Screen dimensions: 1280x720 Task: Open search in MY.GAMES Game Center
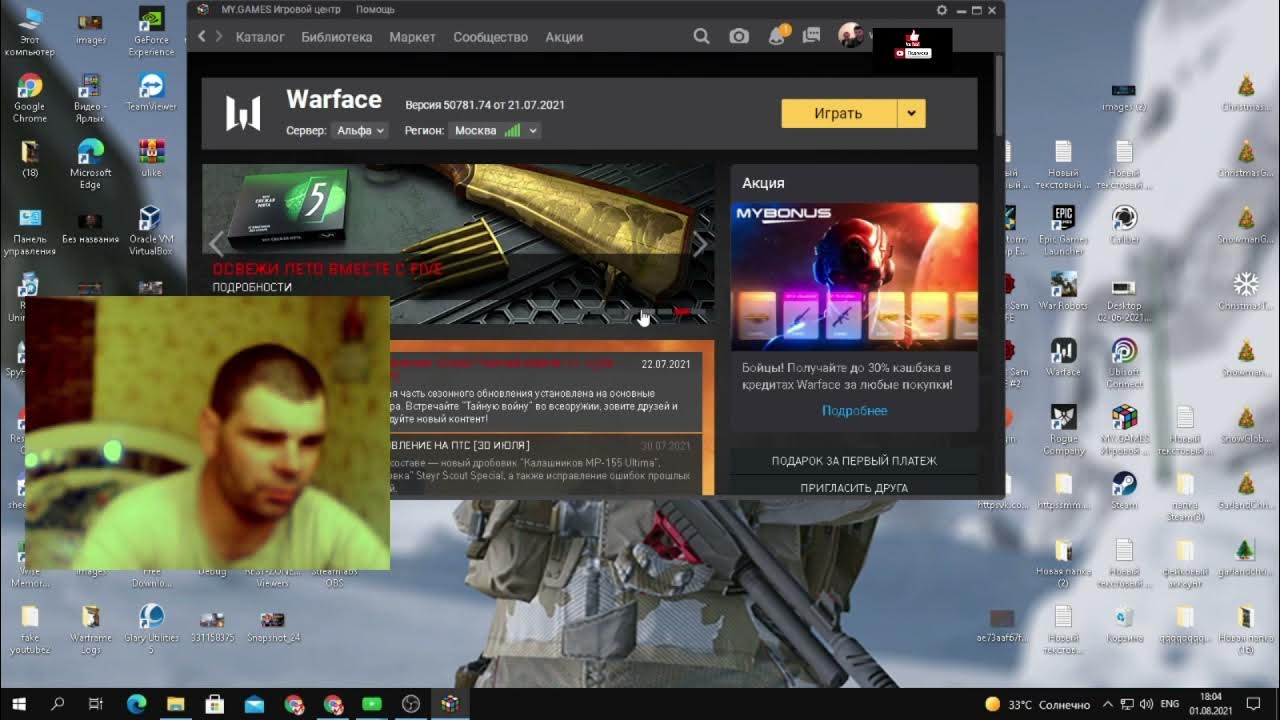click(x=701, y=36)
